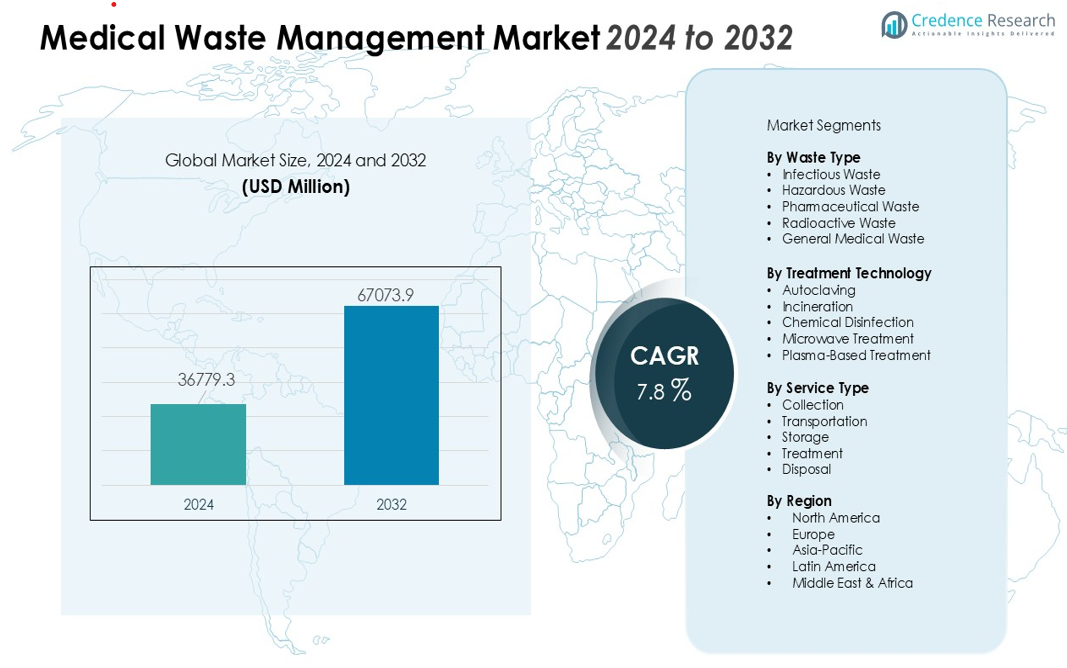Click the By Service Type heading
The height and width of the screenshot is (668, 1067).
(x=818, y=388)
